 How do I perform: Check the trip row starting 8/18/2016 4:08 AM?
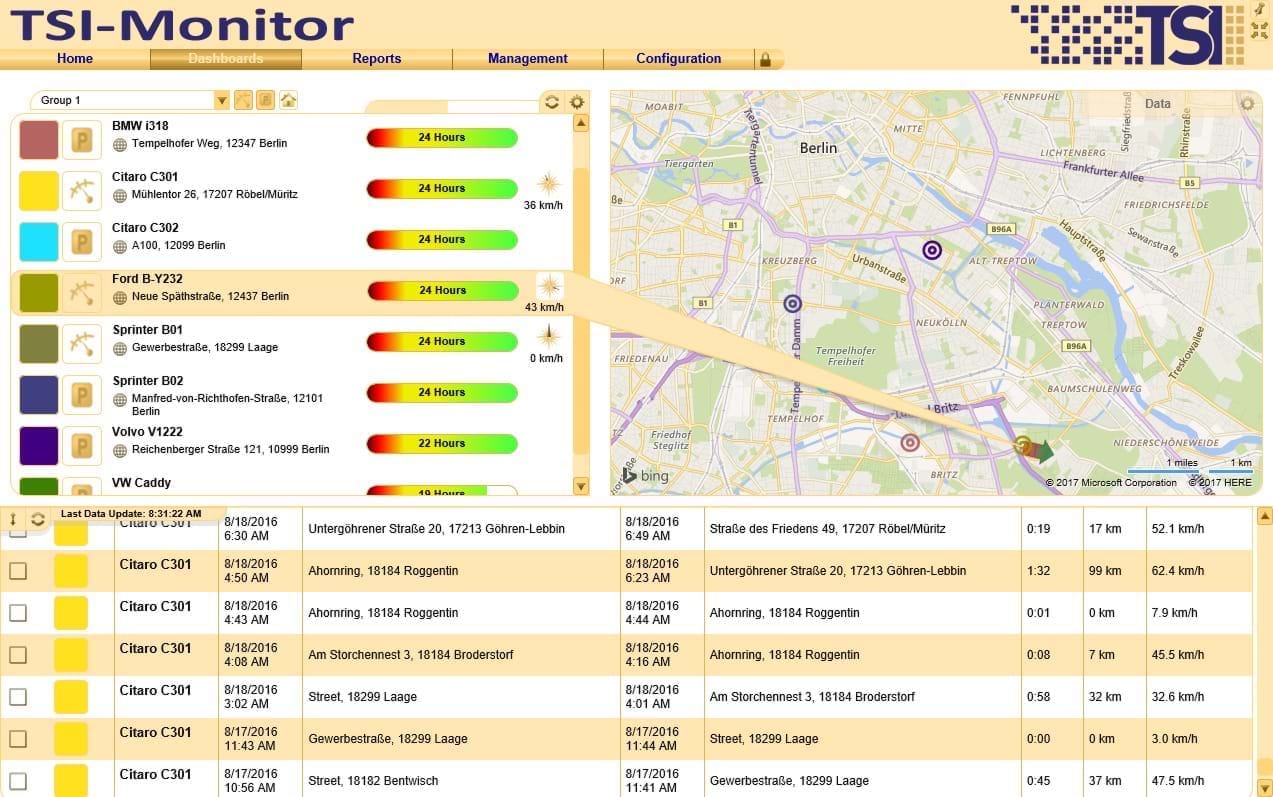point(18,655)
